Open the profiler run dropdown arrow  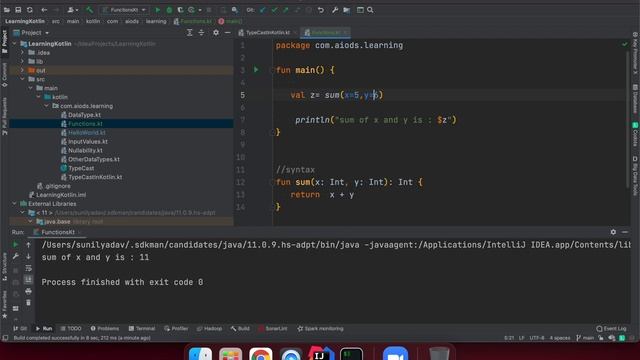click(x=200, y=10)
